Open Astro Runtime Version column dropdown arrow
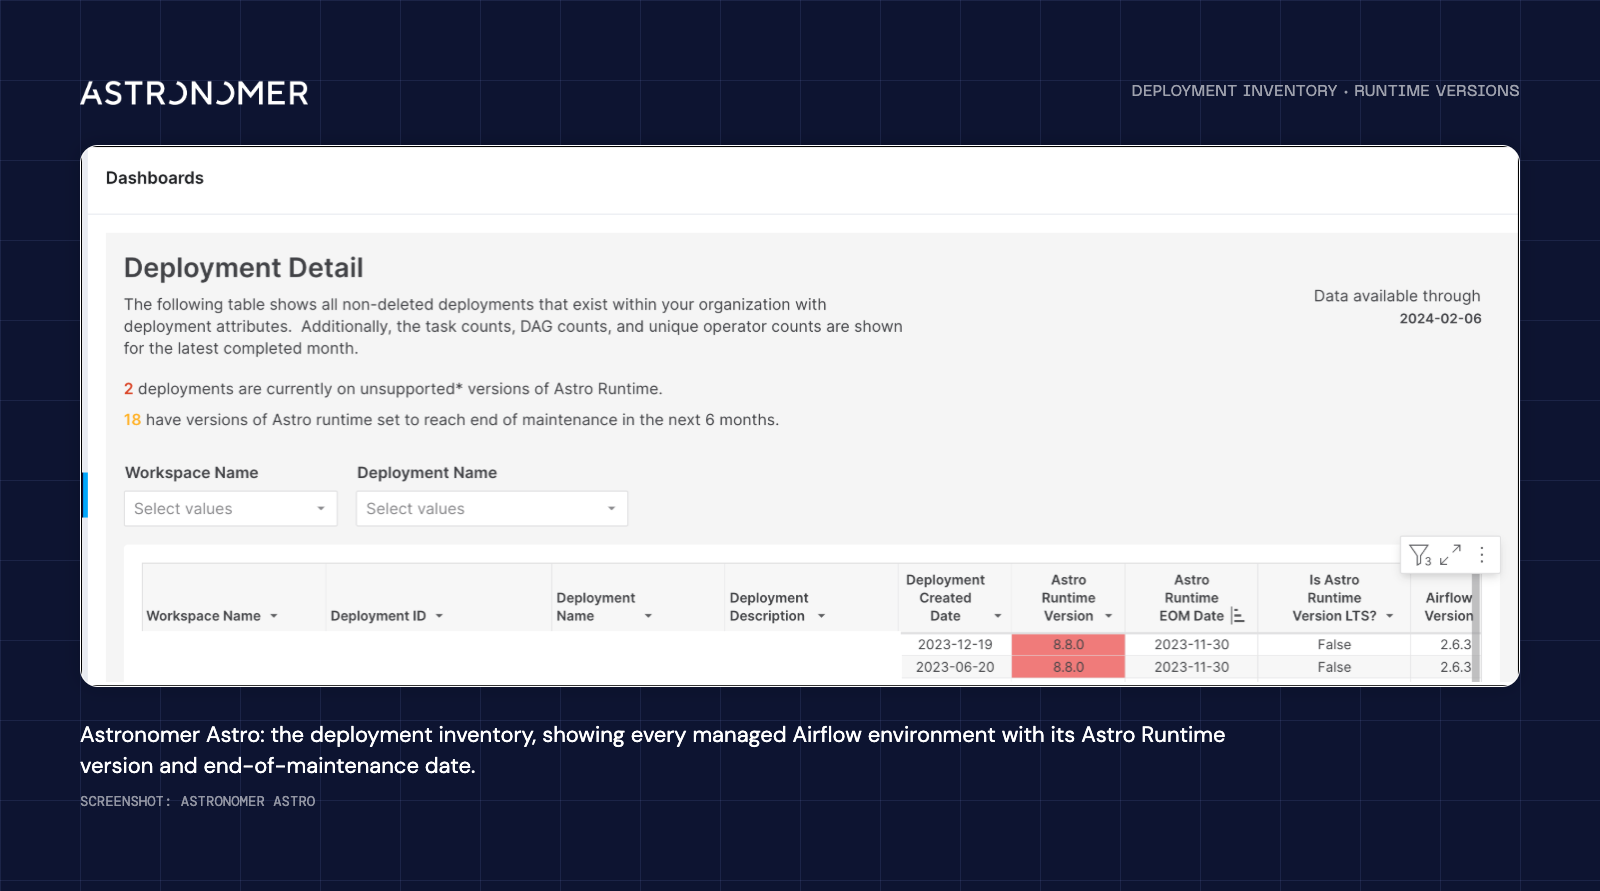The image size is (1600, 891). 1108,616
